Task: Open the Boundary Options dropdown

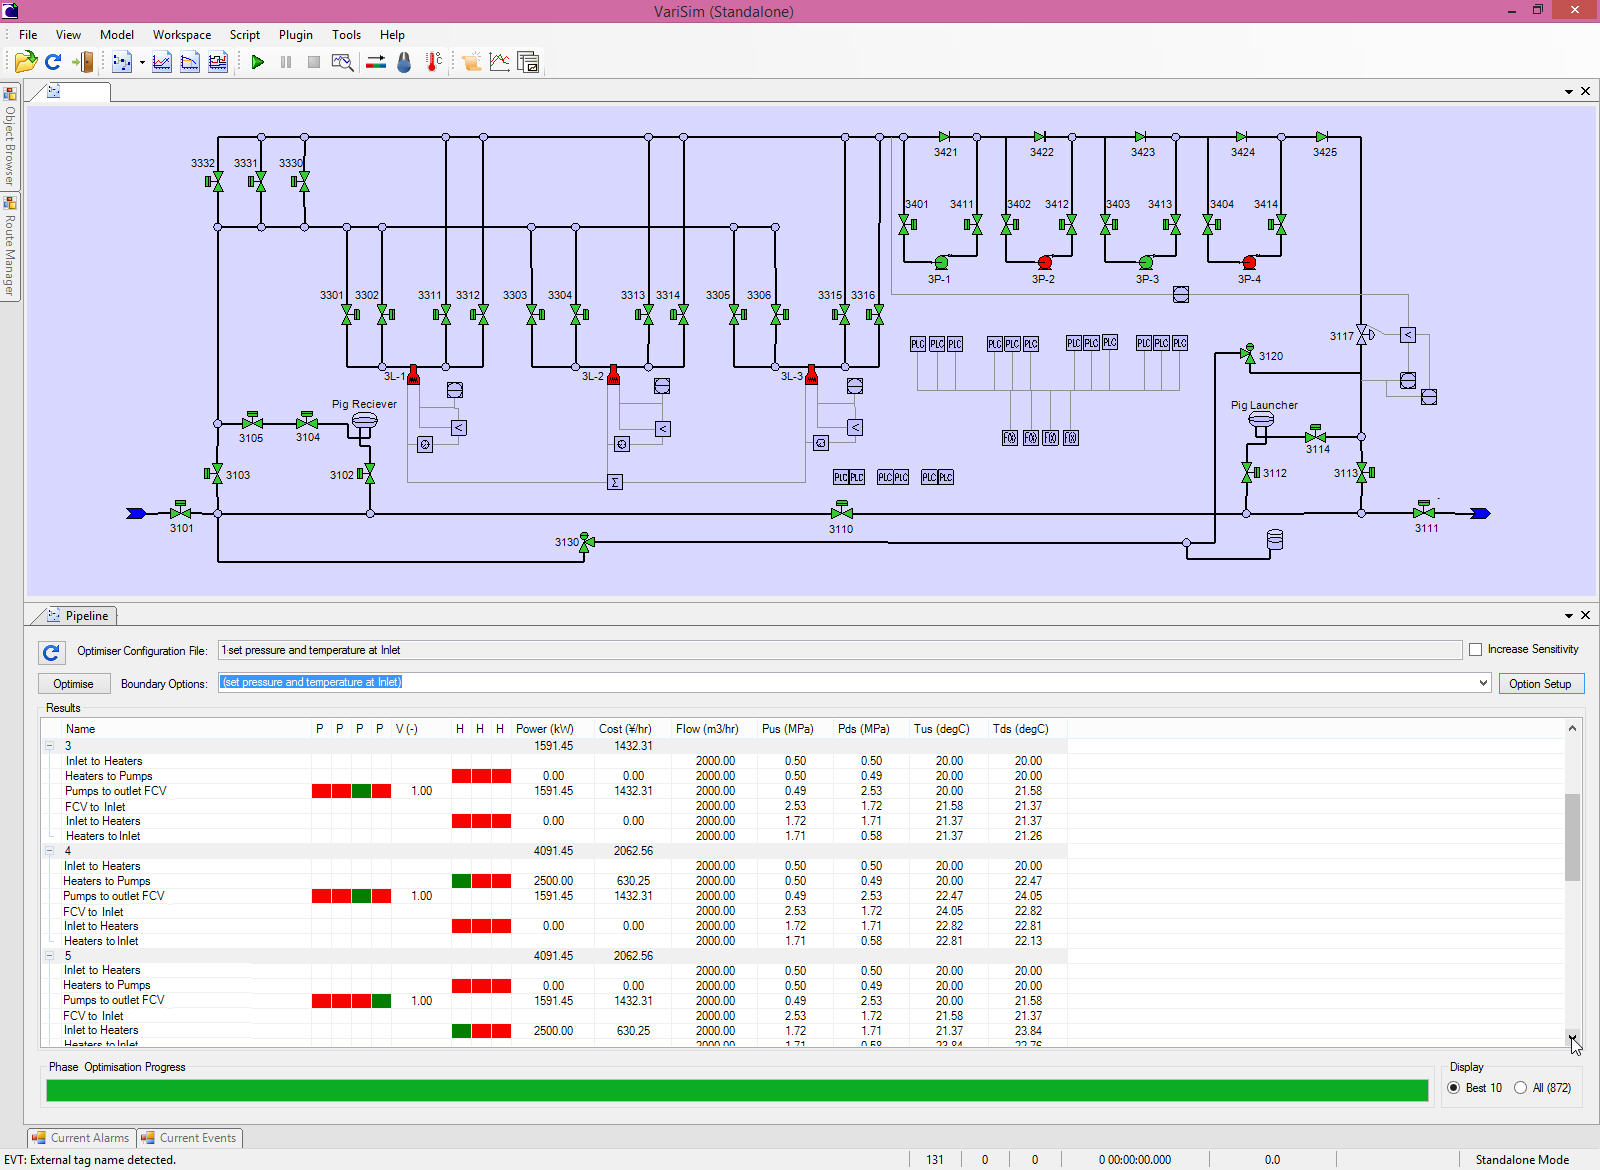Action: [1483, 683]
